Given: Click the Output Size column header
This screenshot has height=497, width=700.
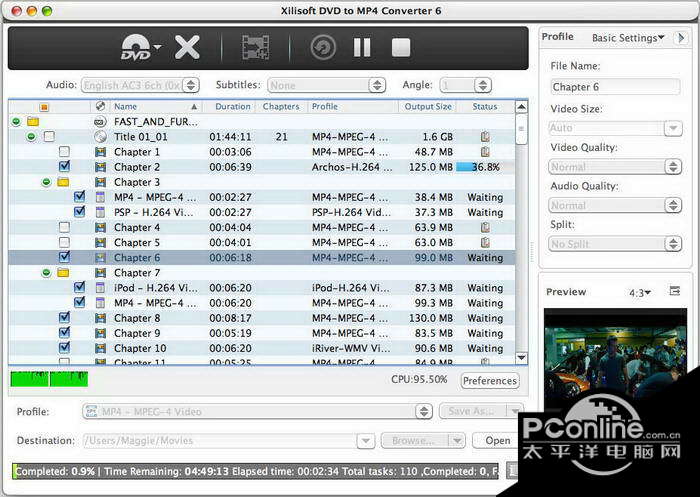Looking at the screenshot, I should 428,106.
